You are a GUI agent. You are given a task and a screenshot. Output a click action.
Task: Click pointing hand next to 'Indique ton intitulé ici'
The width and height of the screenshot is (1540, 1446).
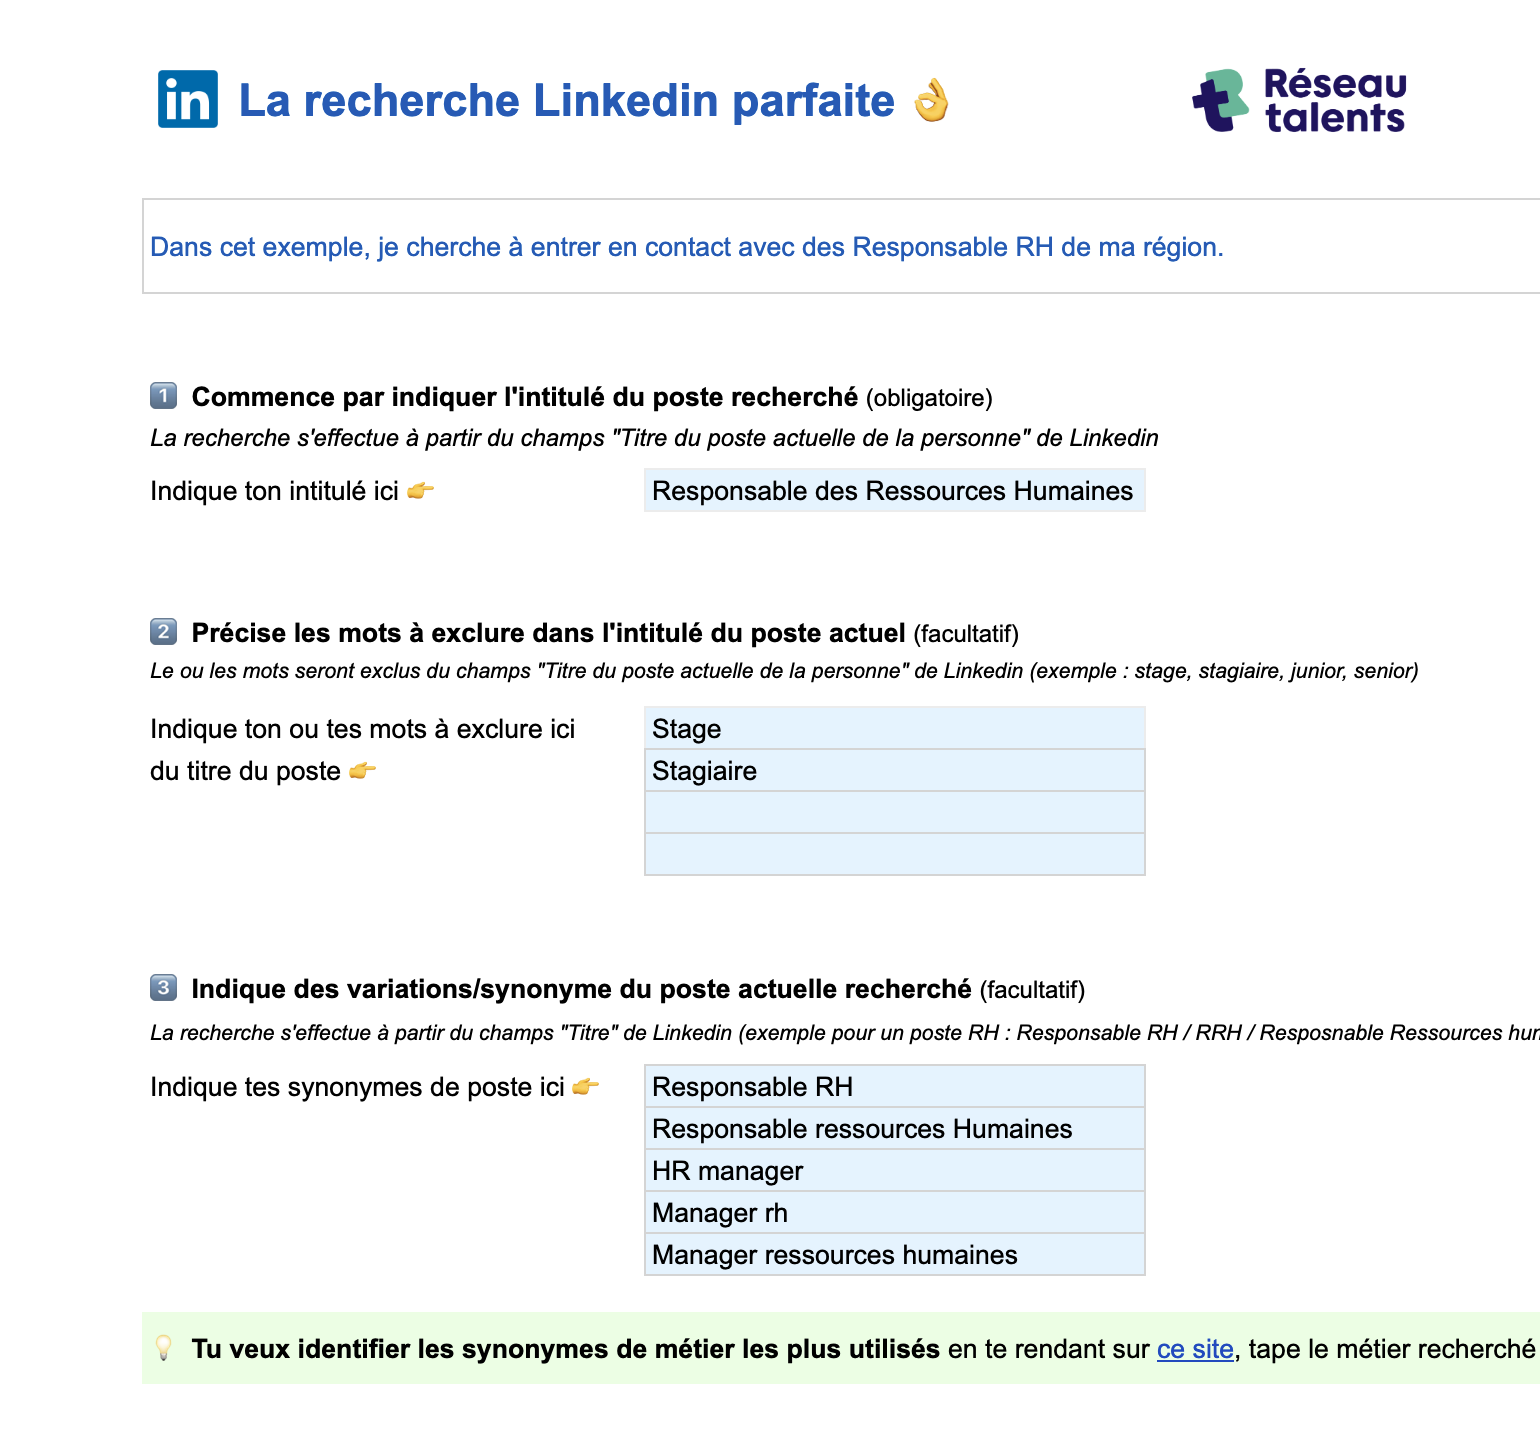tap(420, 491)
